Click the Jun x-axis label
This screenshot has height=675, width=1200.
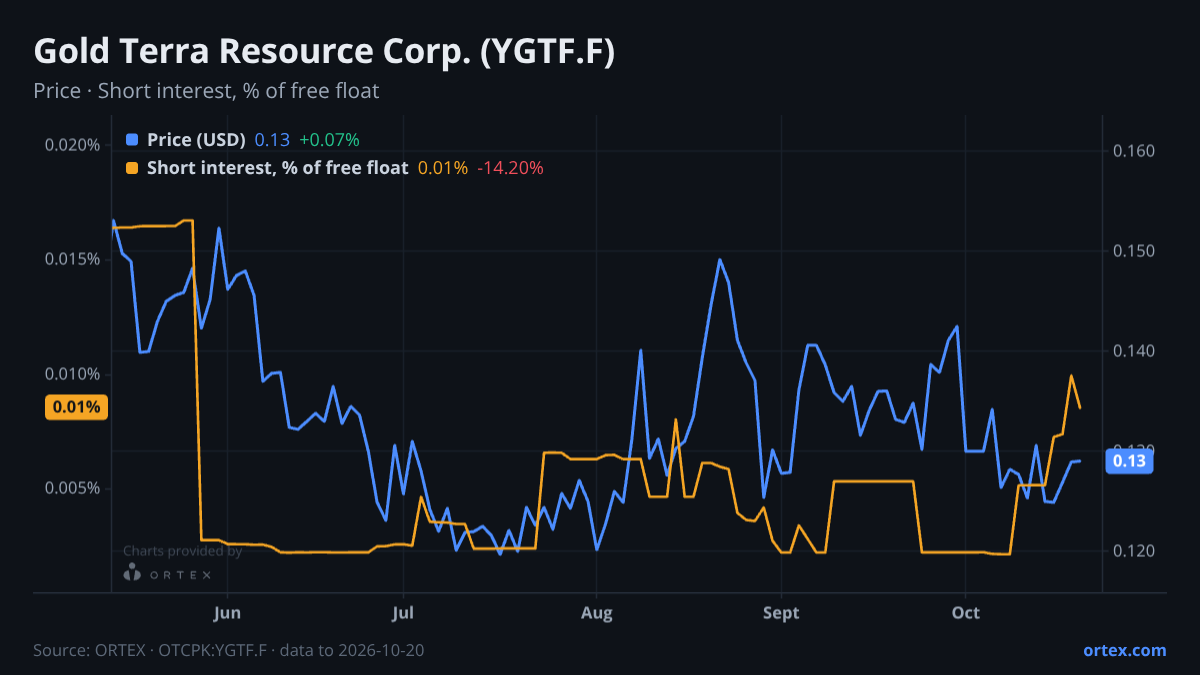click(x=228, y=613)
